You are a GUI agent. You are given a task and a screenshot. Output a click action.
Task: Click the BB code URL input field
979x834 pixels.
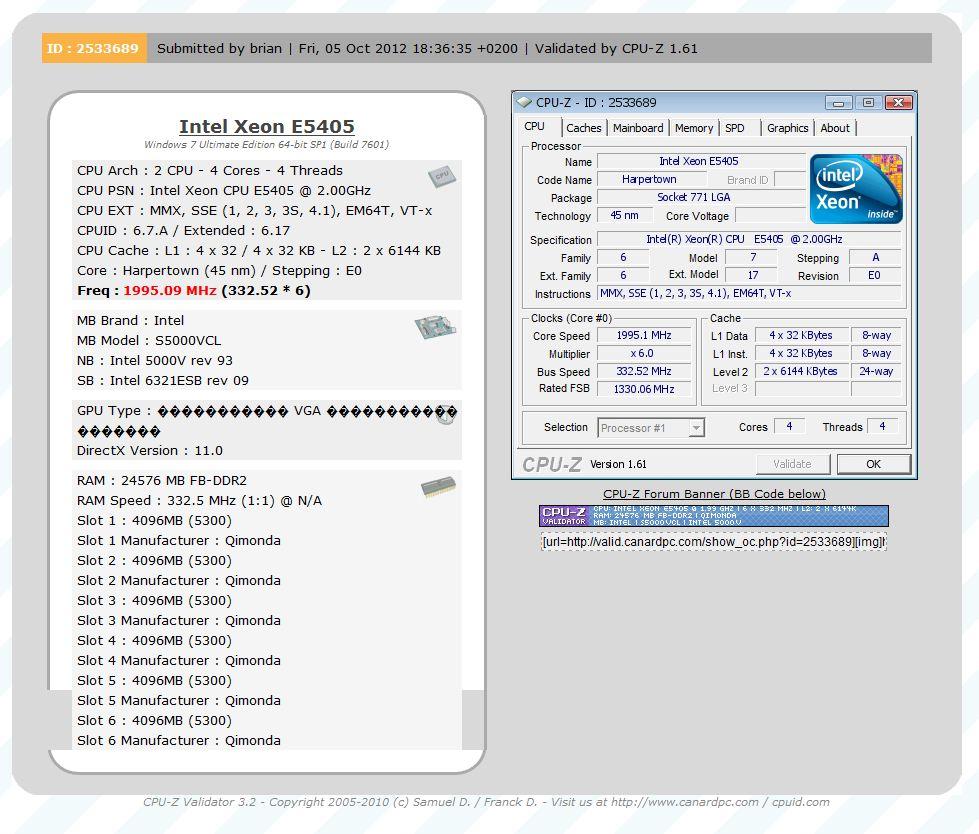714,541
